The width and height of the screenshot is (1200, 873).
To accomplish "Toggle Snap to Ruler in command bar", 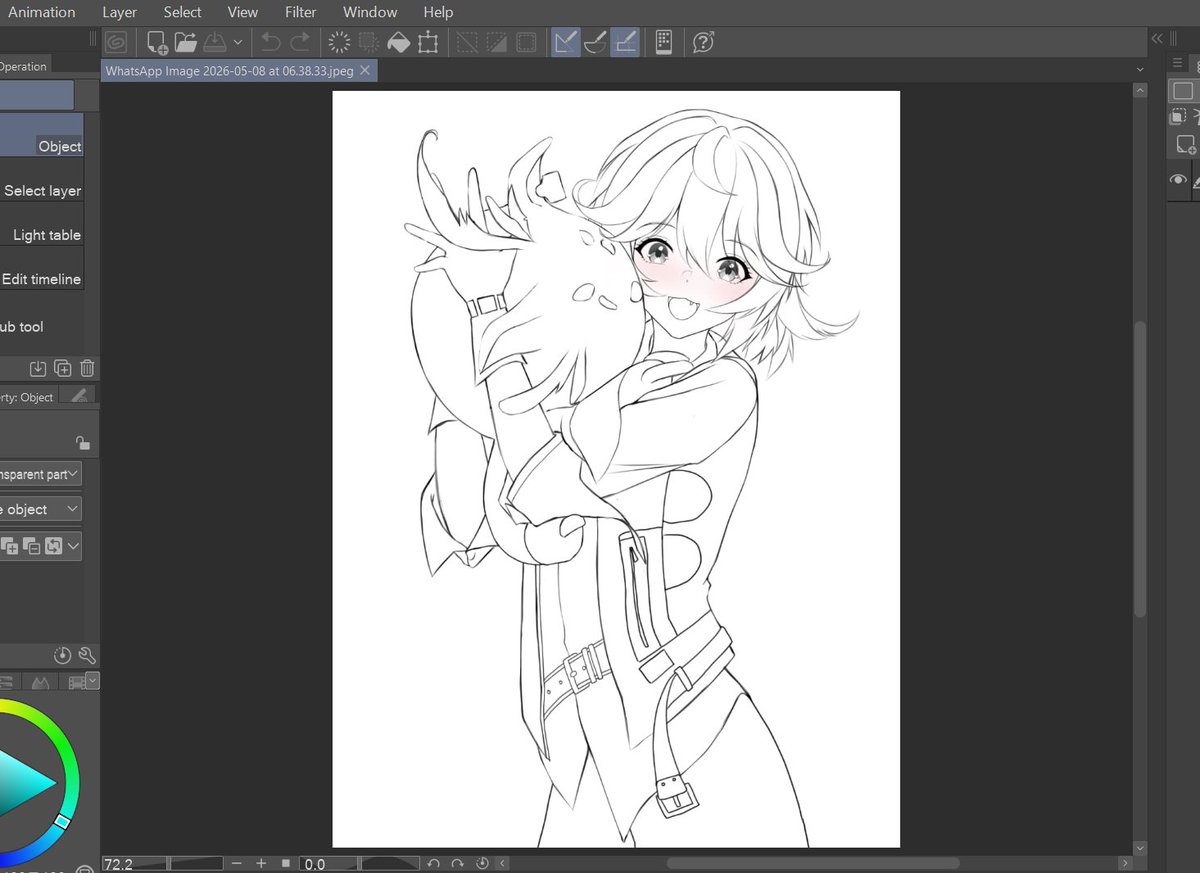I will pyautogui.click(x=565, y=42).
